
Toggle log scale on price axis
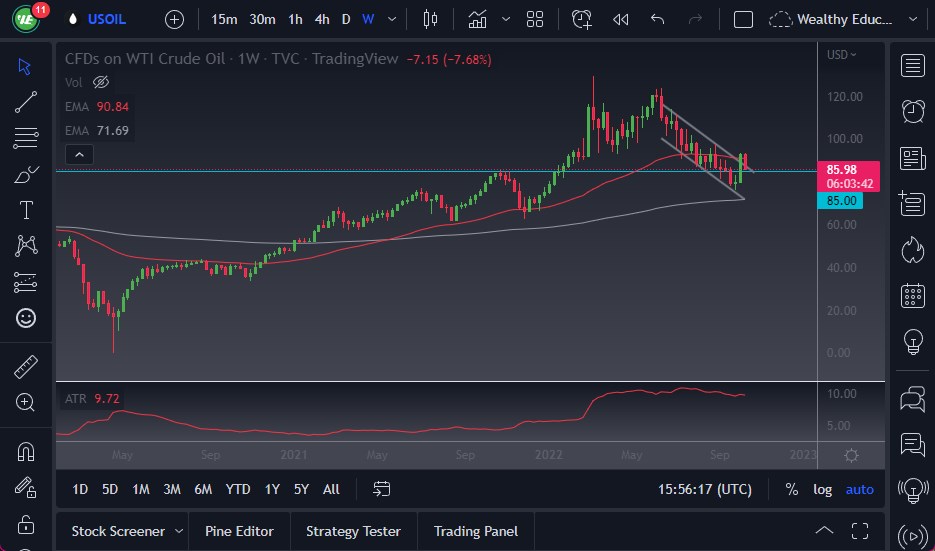click(822, 489)
